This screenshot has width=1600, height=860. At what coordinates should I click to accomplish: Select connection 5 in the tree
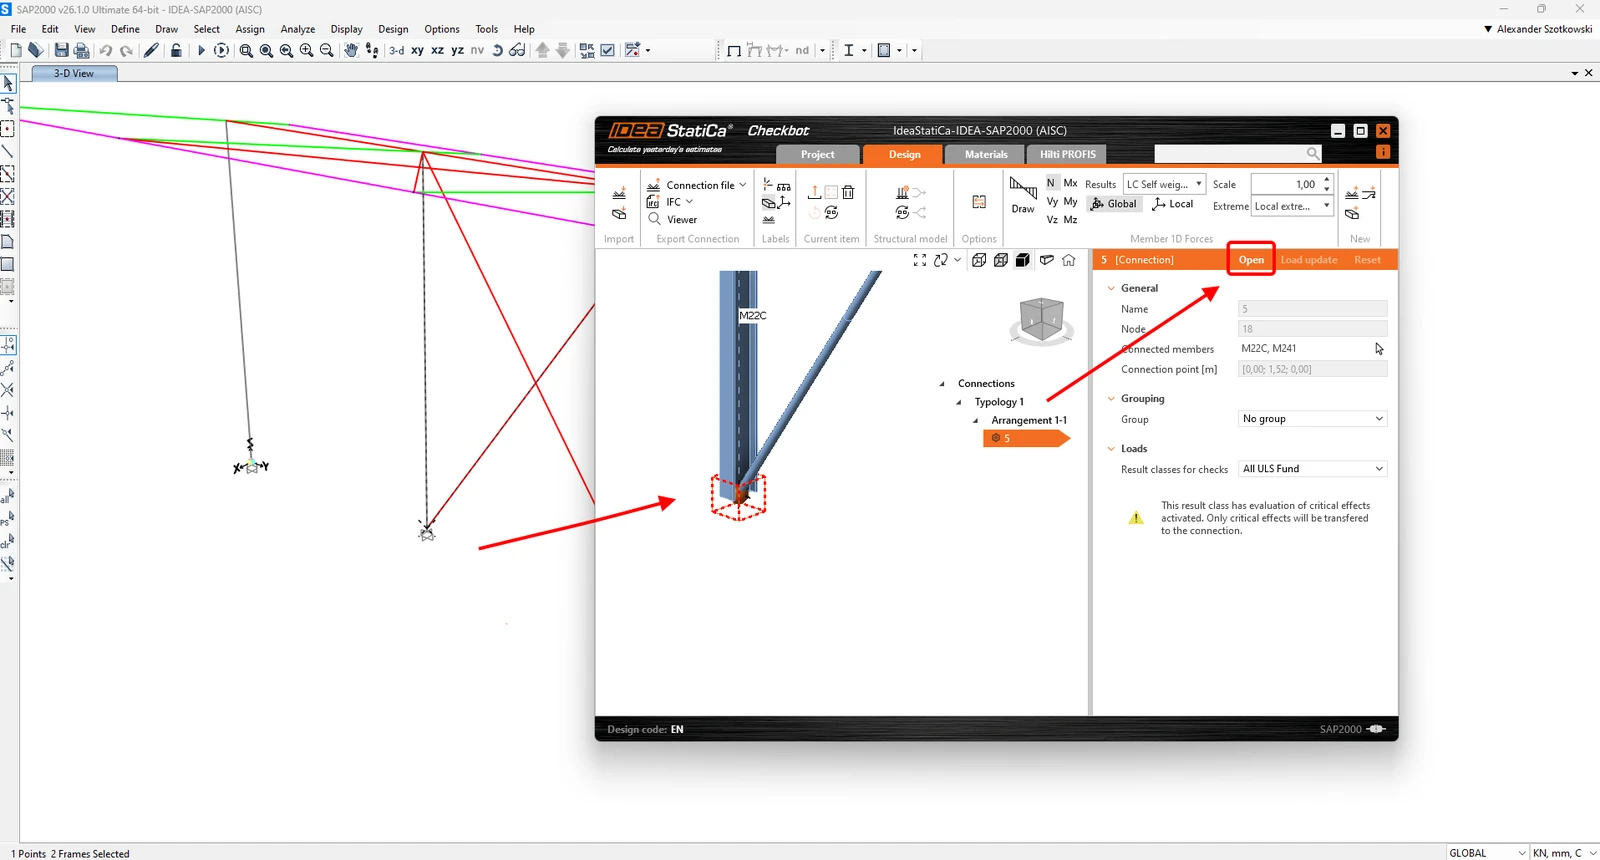1026,438
